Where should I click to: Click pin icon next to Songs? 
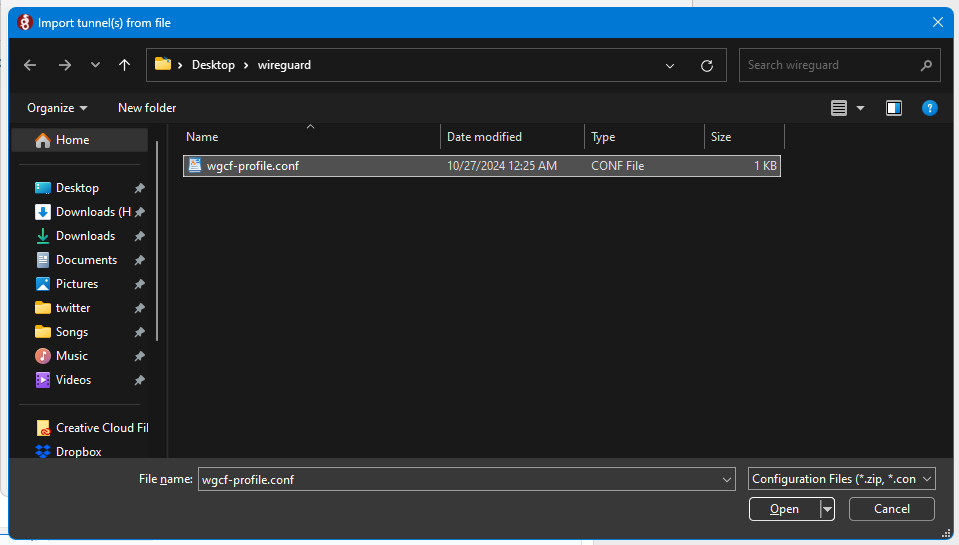tap(139, 332)
